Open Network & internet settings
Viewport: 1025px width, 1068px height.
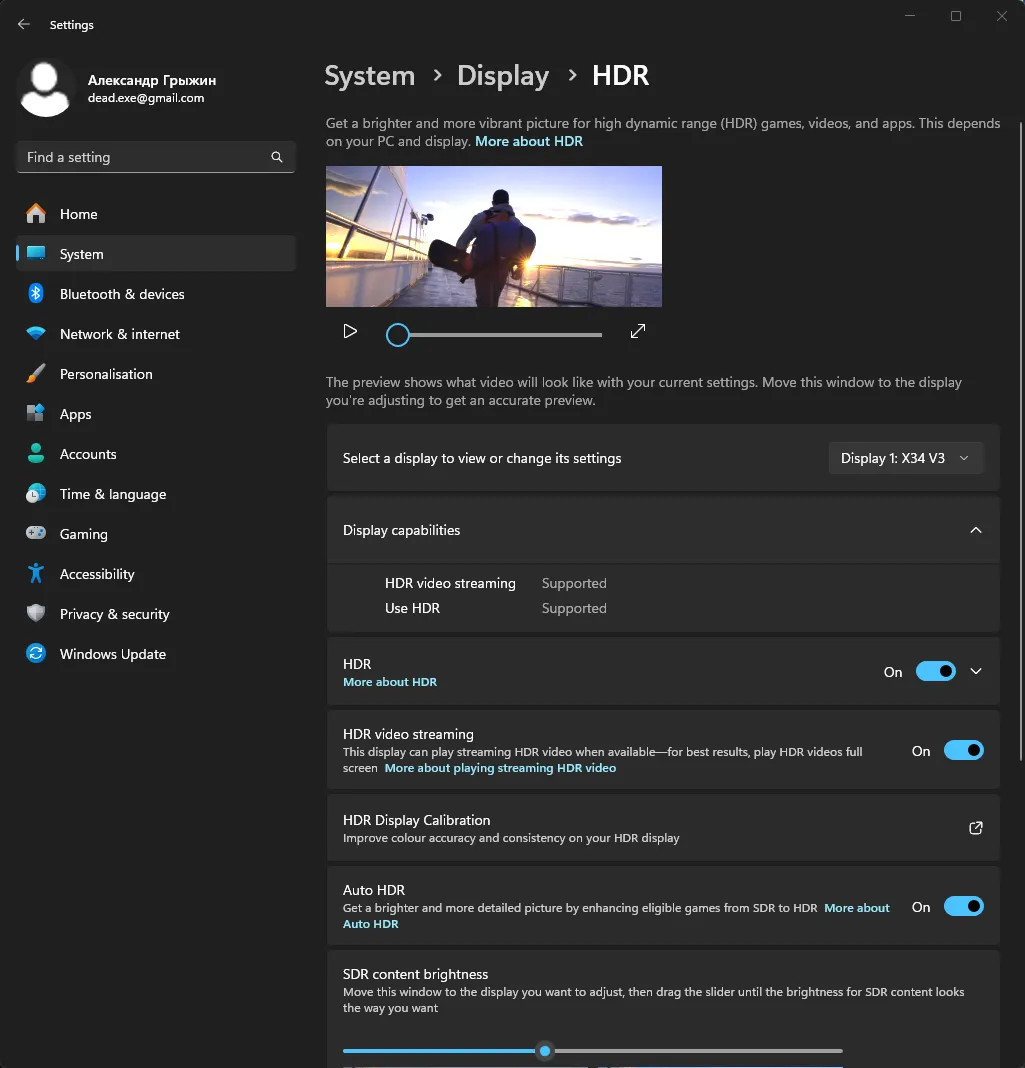coord(120,334)
